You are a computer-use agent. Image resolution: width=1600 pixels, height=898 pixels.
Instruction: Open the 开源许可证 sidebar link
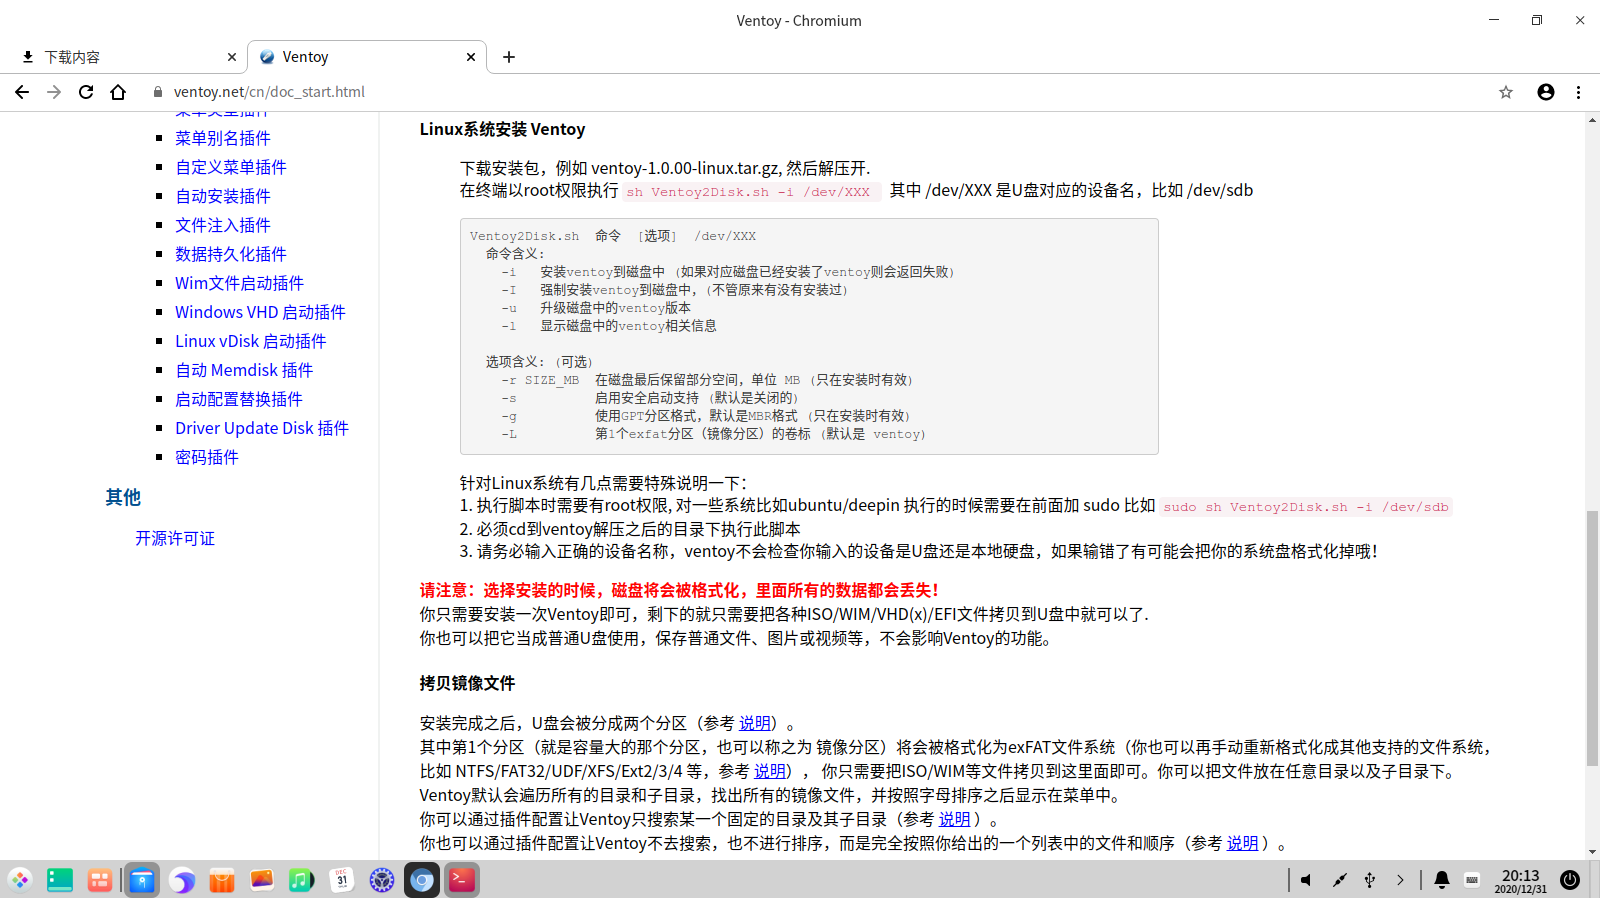[x=175, y=538]
